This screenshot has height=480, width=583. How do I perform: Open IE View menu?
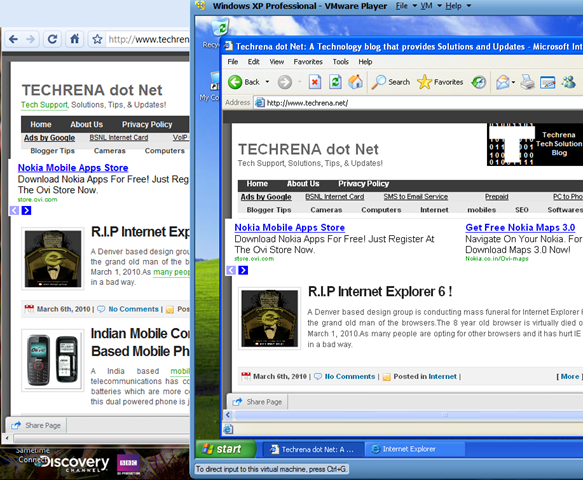pyautogui.click(x=277, y=62)
